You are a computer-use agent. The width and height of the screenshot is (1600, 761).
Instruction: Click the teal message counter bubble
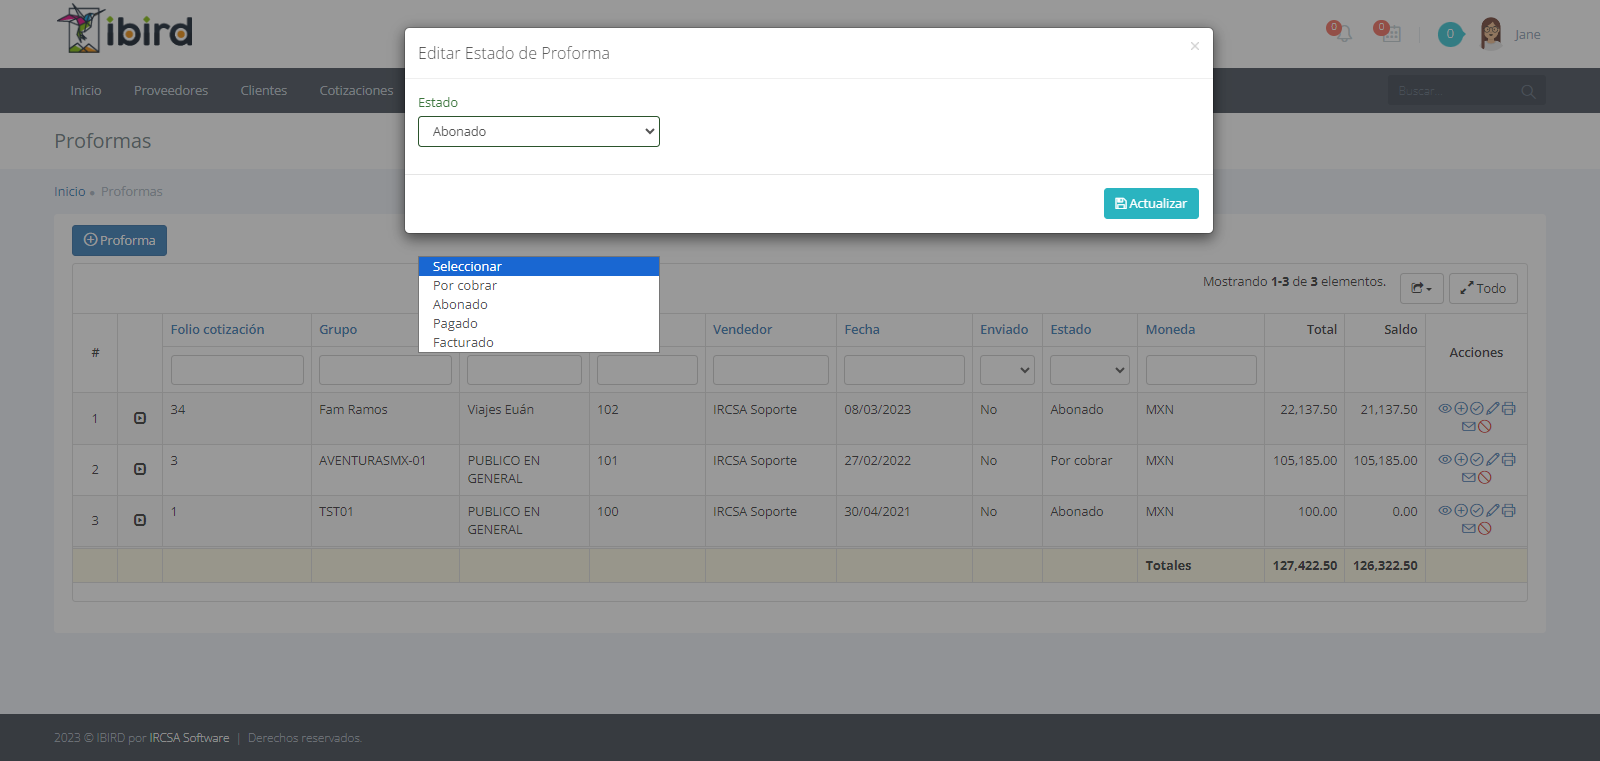(1450, 34)
